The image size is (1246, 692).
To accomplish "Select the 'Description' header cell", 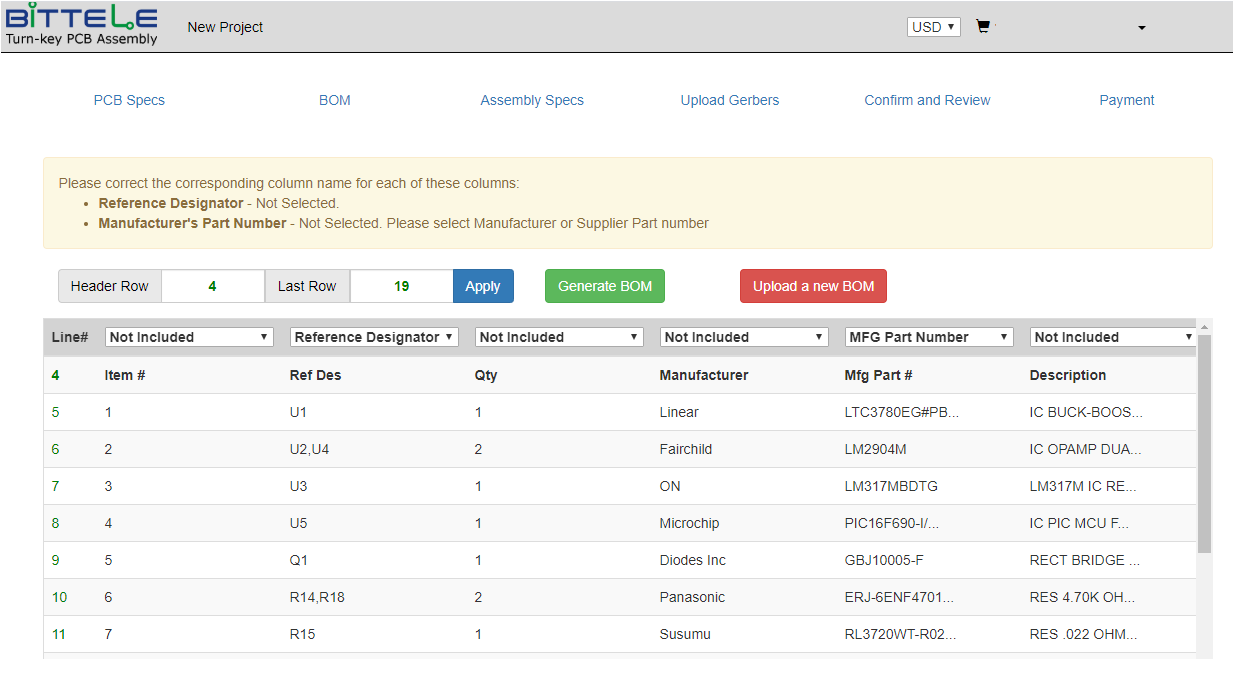I will (x=1068, y=375).
